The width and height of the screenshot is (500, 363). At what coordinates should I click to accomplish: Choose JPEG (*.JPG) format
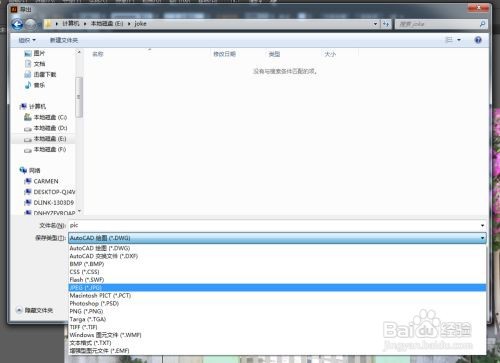(x=277, y=288)
